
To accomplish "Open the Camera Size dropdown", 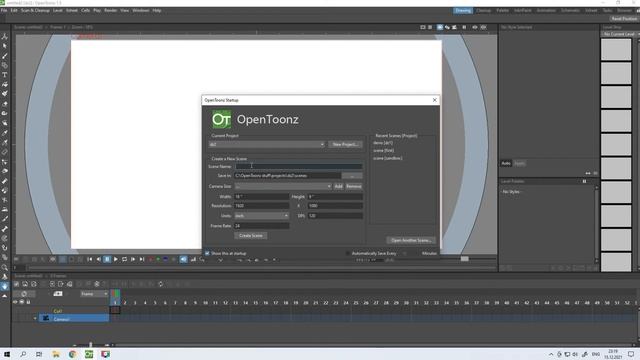I will point(283,186).
